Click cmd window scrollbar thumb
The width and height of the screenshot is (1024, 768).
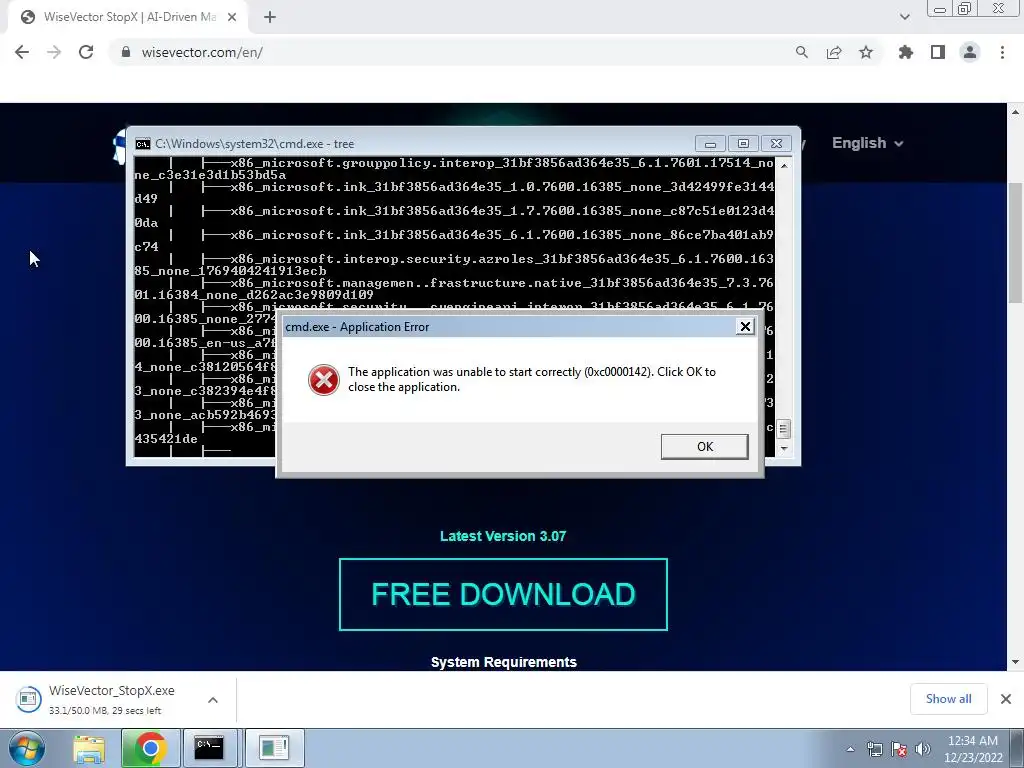click(x=783, y=429)
